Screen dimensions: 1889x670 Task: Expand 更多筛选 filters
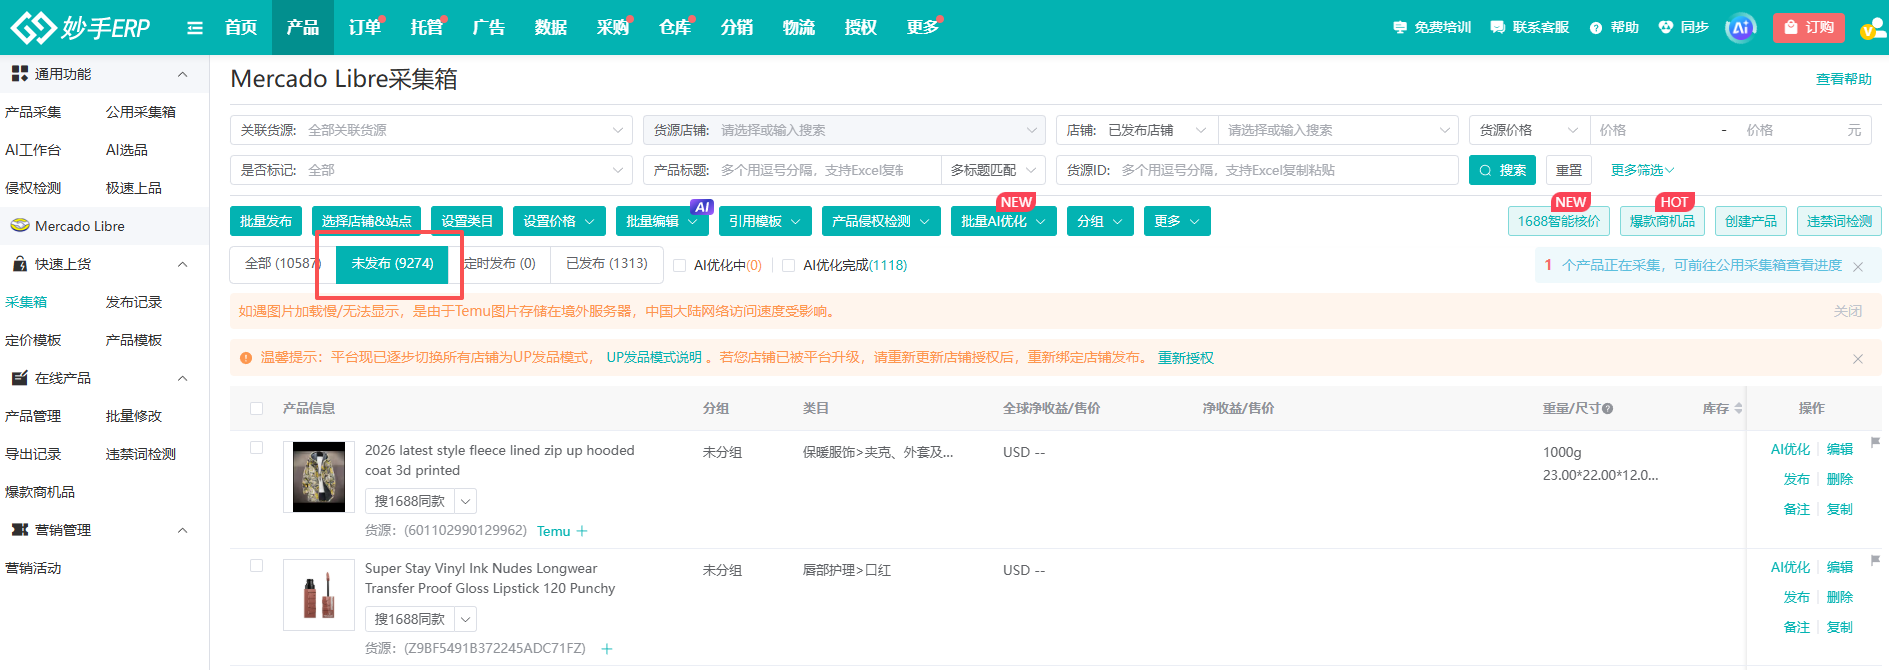tap(1642, 170)
